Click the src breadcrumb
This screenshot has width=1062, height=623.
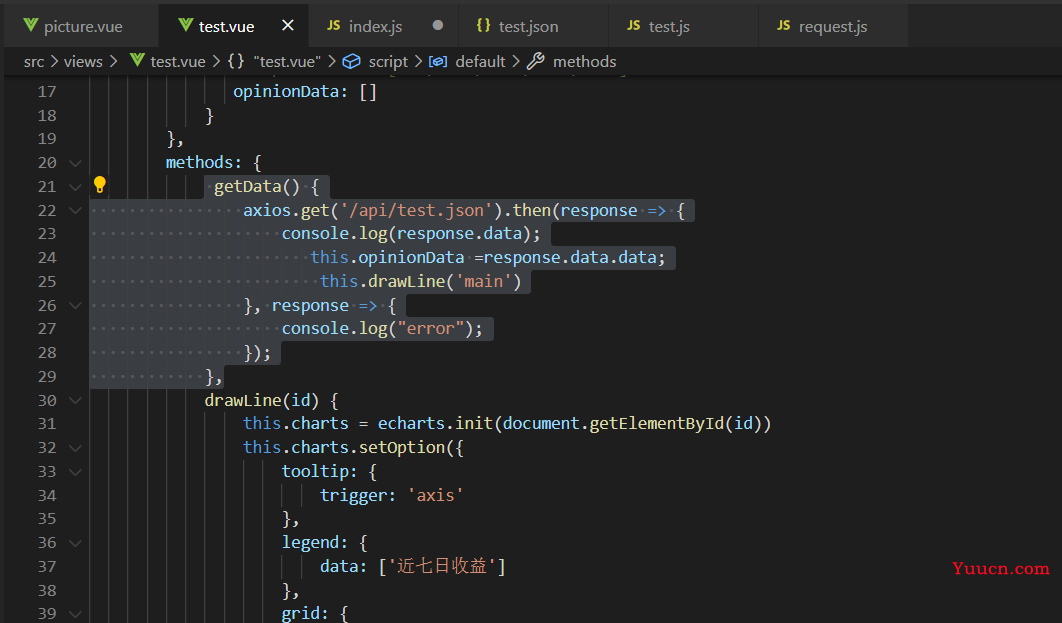pyautogui.click(x=34, y=62)
